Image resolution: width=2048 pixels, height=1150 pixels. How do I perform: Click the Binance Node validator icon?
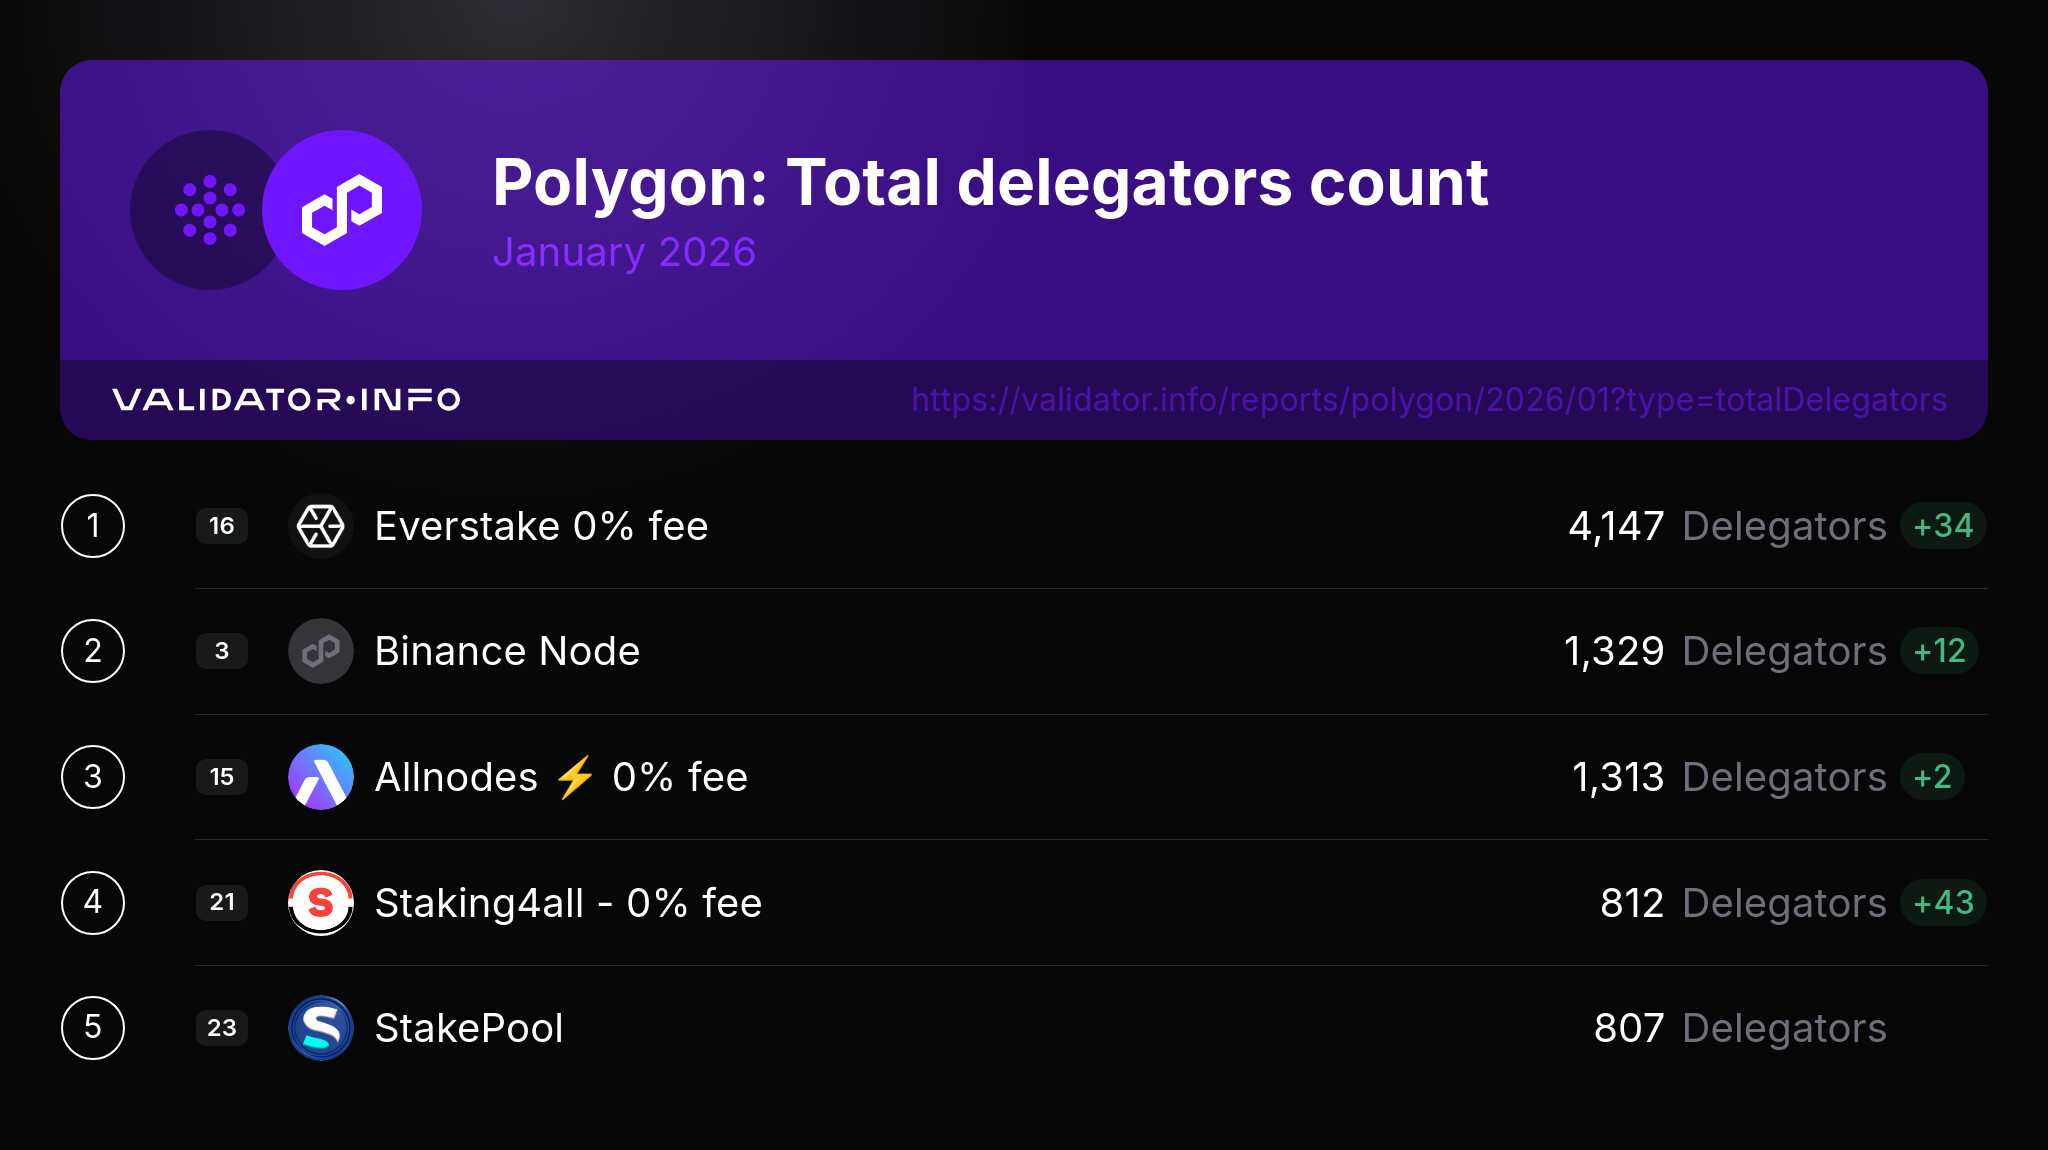(x=321, y=651)
